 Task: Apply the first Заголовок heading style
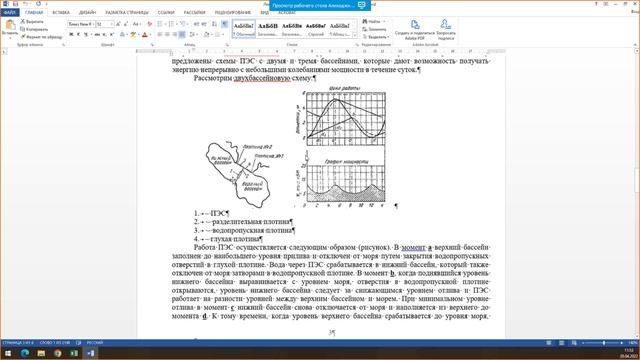coord(268,29)
